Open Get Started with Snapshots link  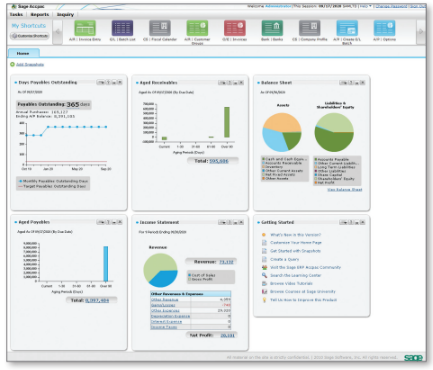(x=295, y=251)
